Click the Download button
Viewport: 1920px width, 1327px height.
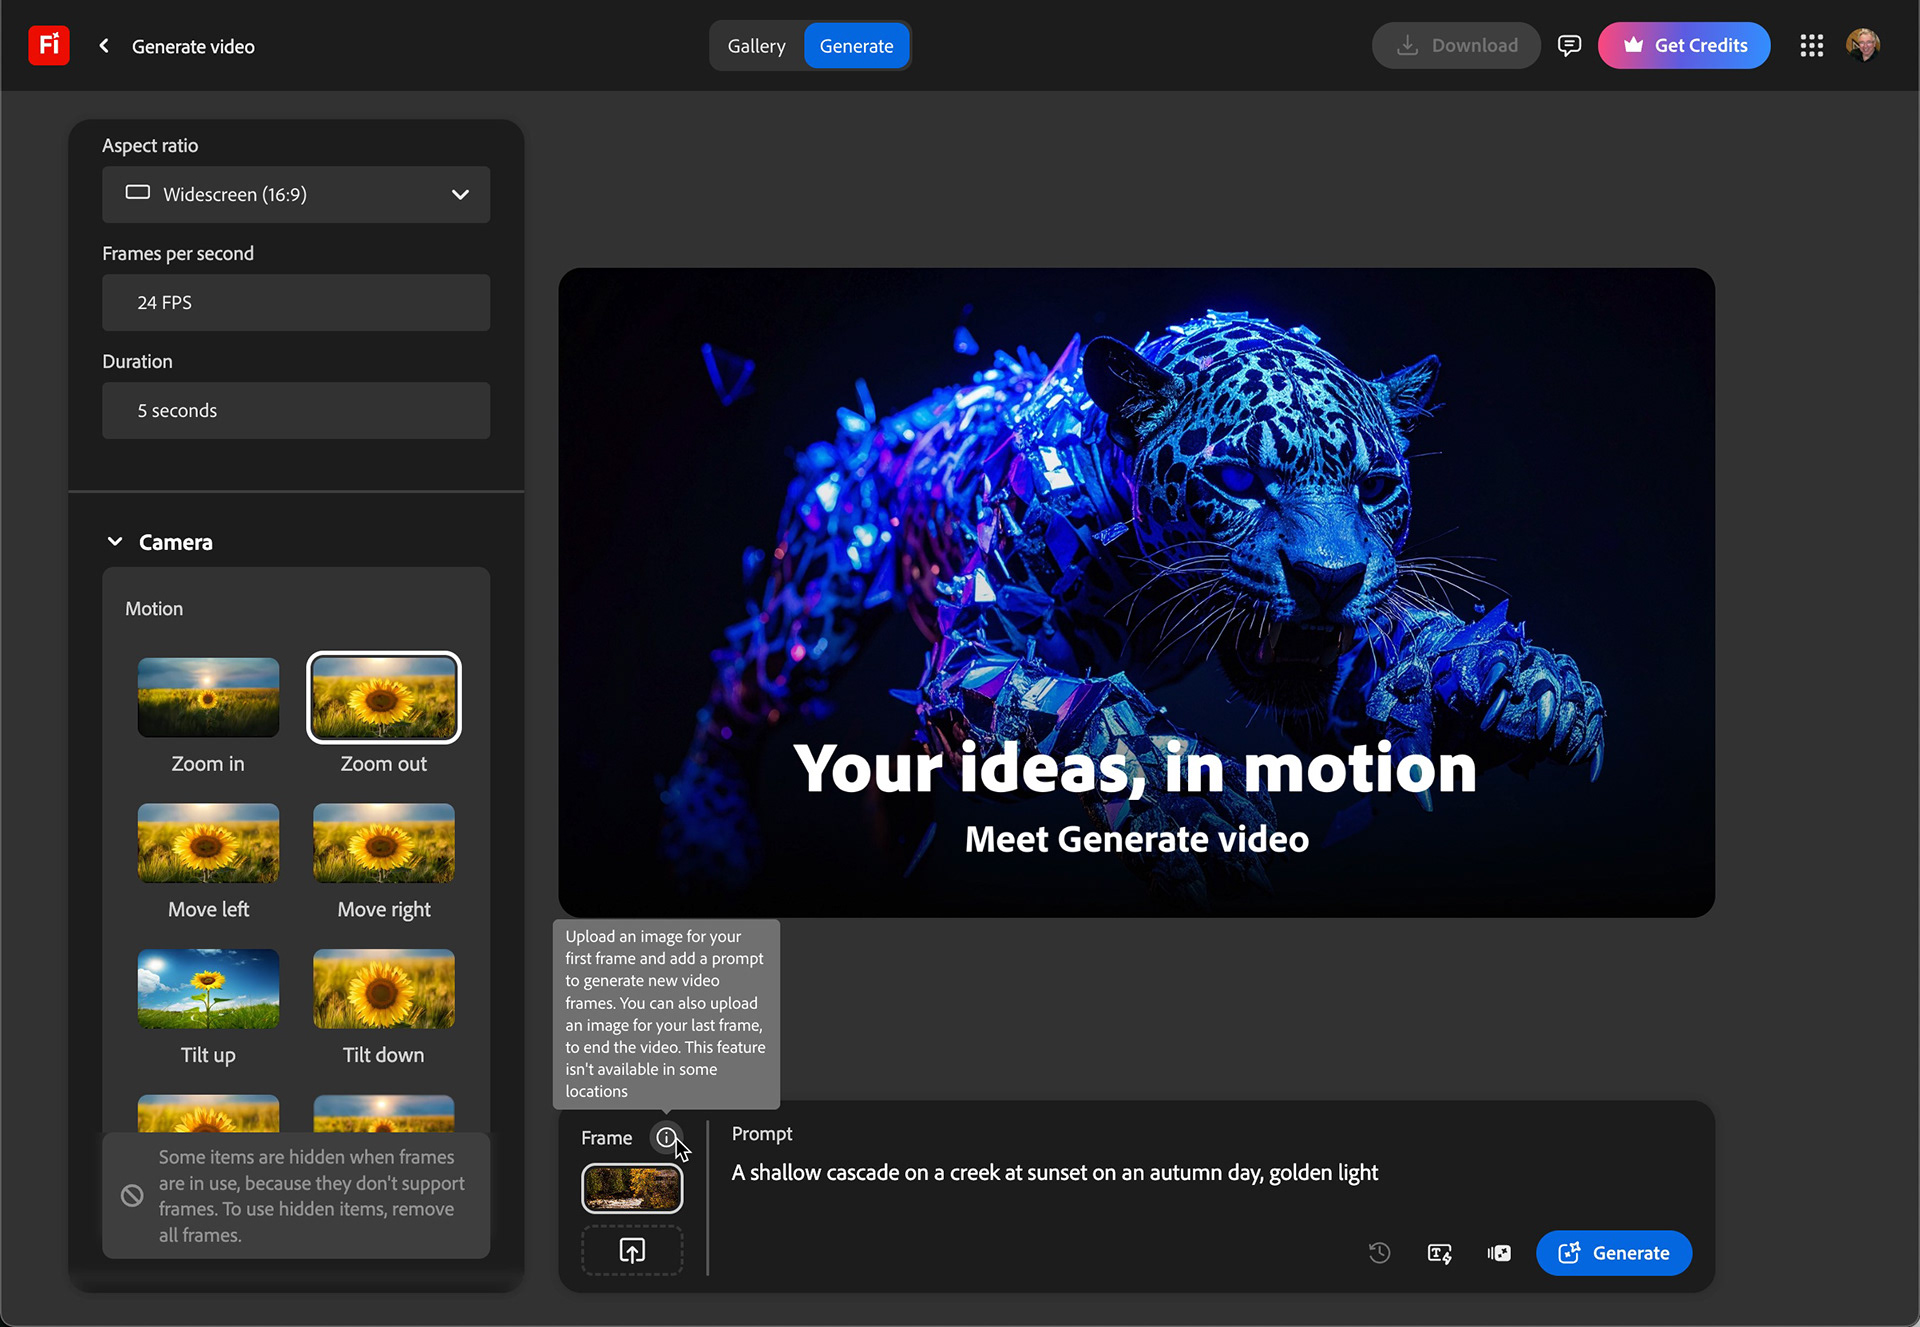pos(1456,45)
